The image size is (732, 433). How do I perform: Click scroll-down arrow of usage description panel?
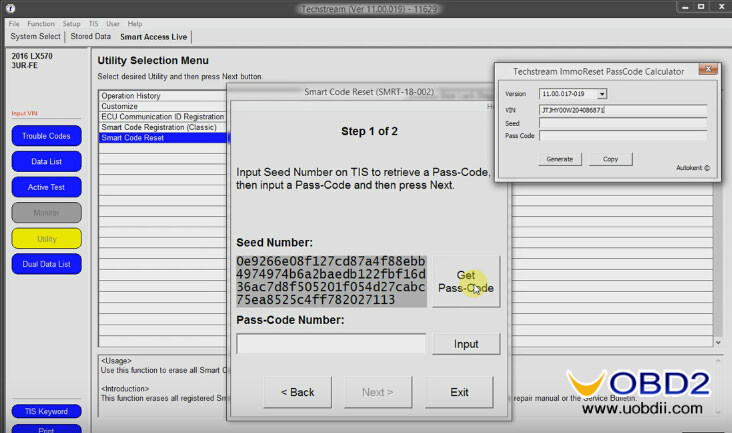pos(718,412)
